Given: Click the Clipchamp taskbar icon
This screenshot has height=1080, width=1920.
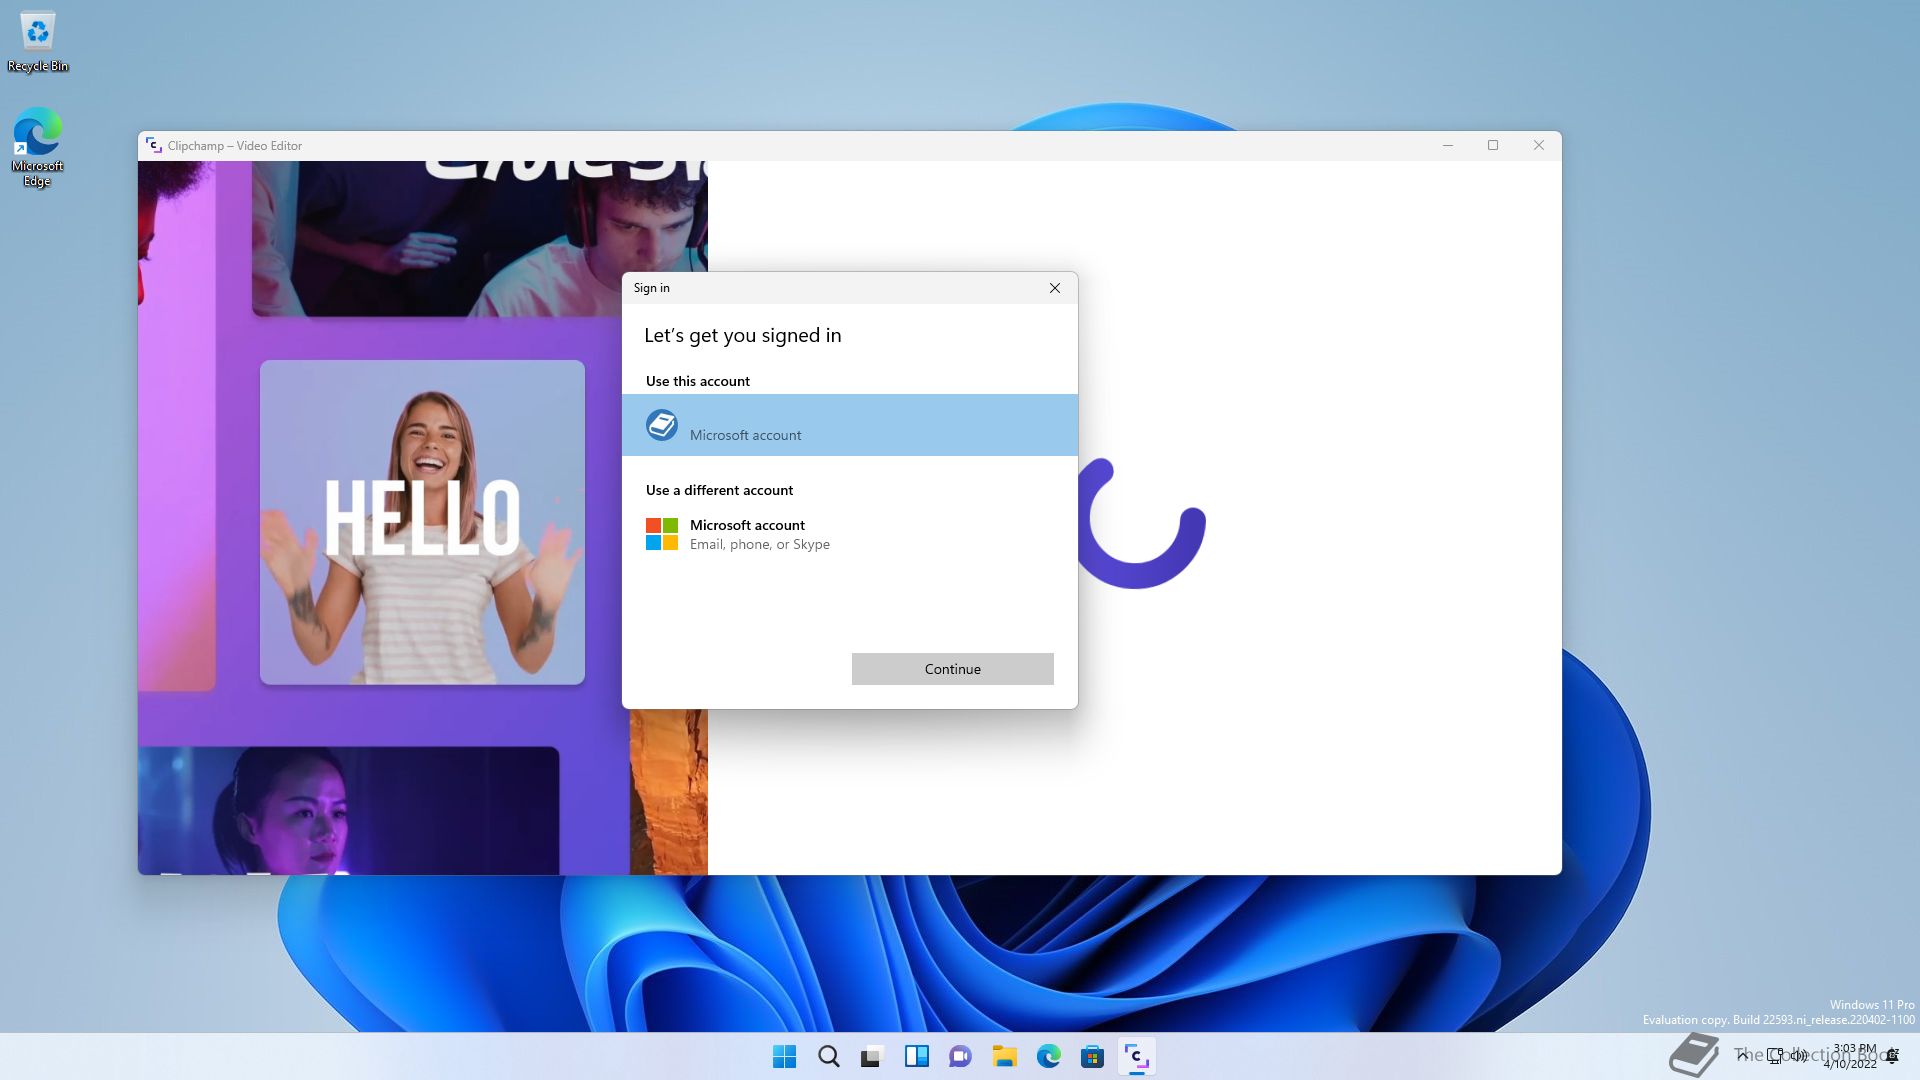Looking at the screenshot, I should [x=1136, y=1056].
